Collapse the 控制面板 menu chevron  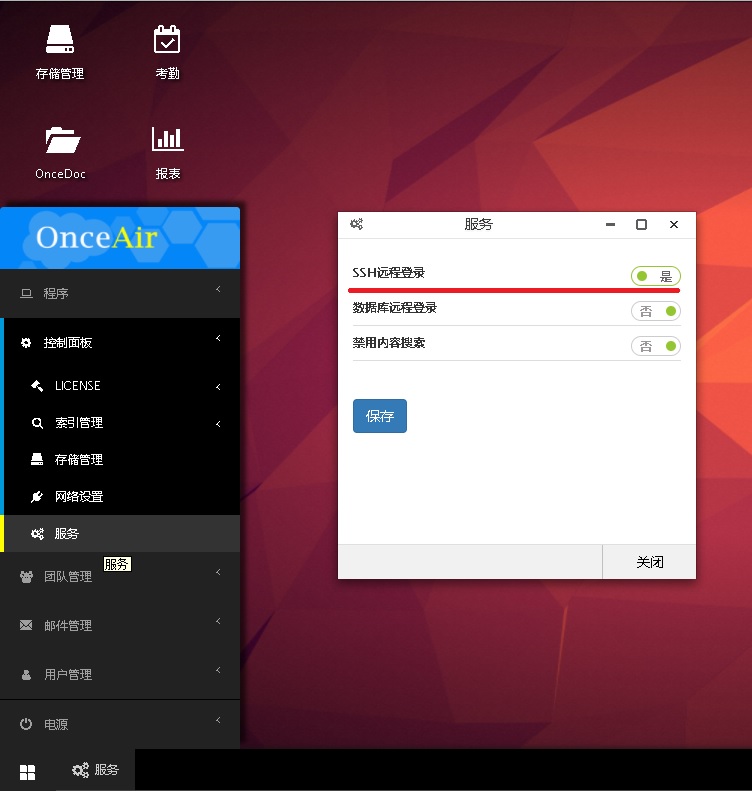[218, 338]
